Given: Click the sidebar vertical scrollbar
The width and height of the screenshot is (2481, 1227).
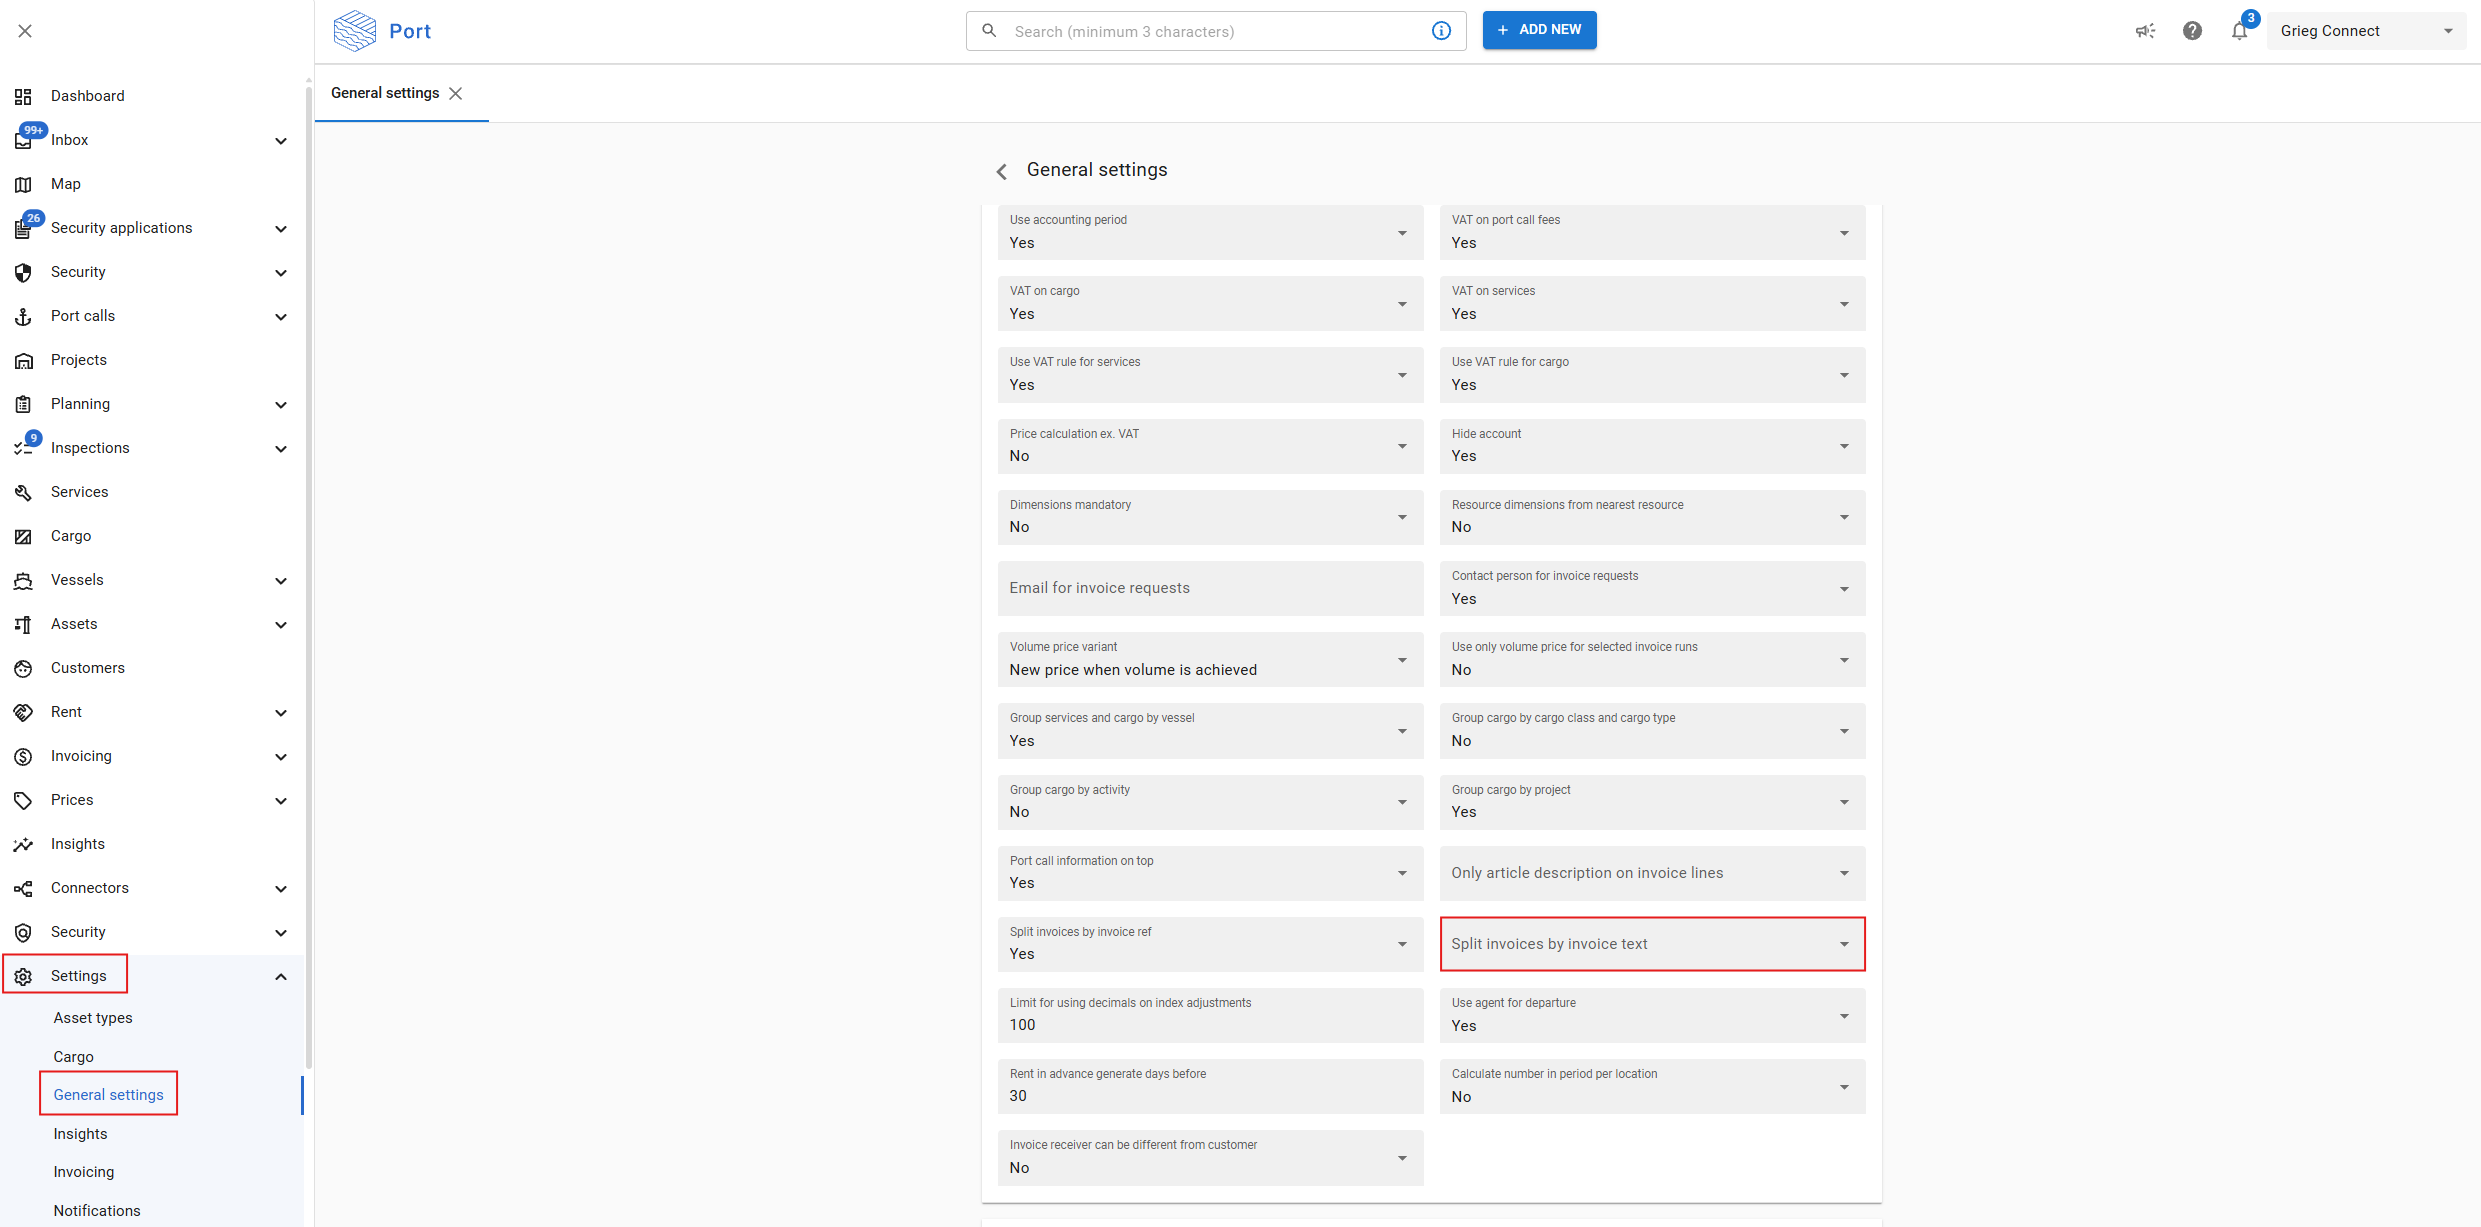Looking at the screenshot, I should (308, 580).
